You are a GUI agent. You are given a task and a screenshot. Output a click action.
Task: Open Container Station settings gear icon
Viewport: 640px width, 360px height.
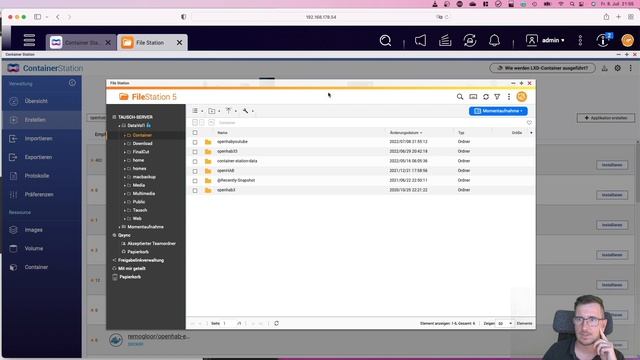[x=618, y=68]
